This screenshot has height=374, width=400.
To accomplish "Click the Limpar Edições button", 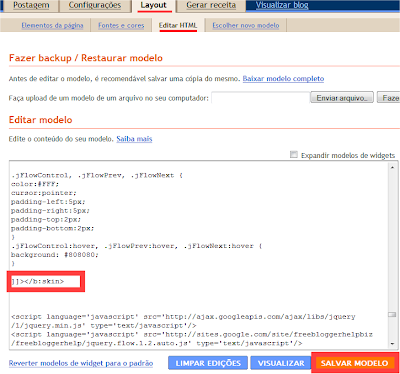I will coord(208,363).
